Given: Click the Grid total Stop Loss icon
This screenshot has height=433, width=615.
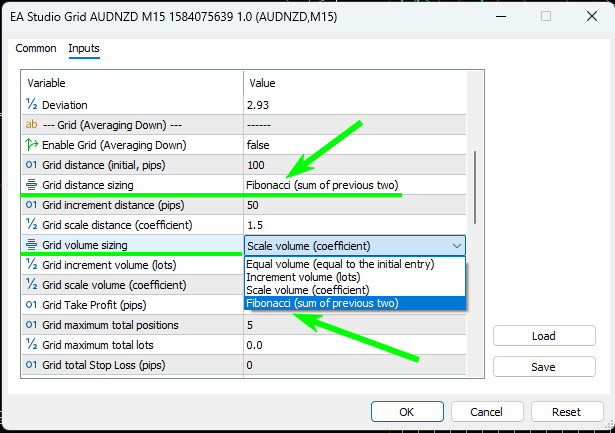Looking at the screenshot, I should [x=31, y=365].
